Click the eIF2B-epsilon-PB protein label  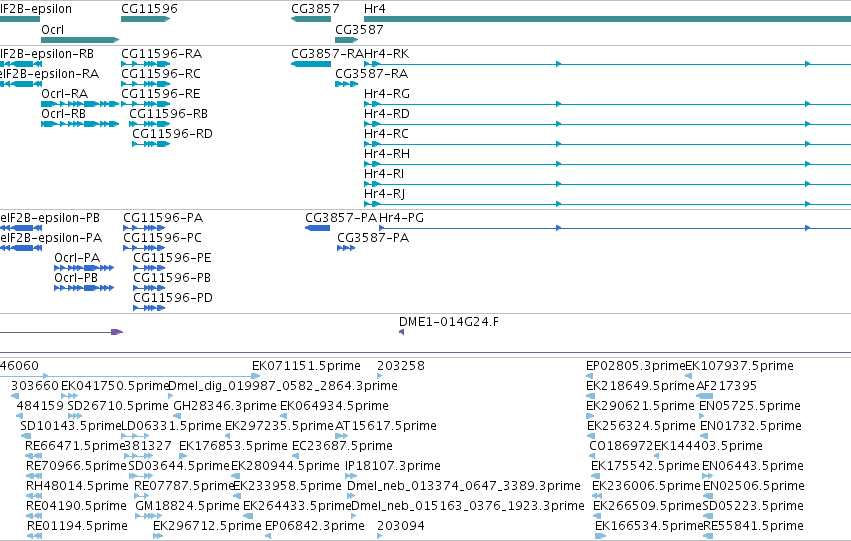50,218
